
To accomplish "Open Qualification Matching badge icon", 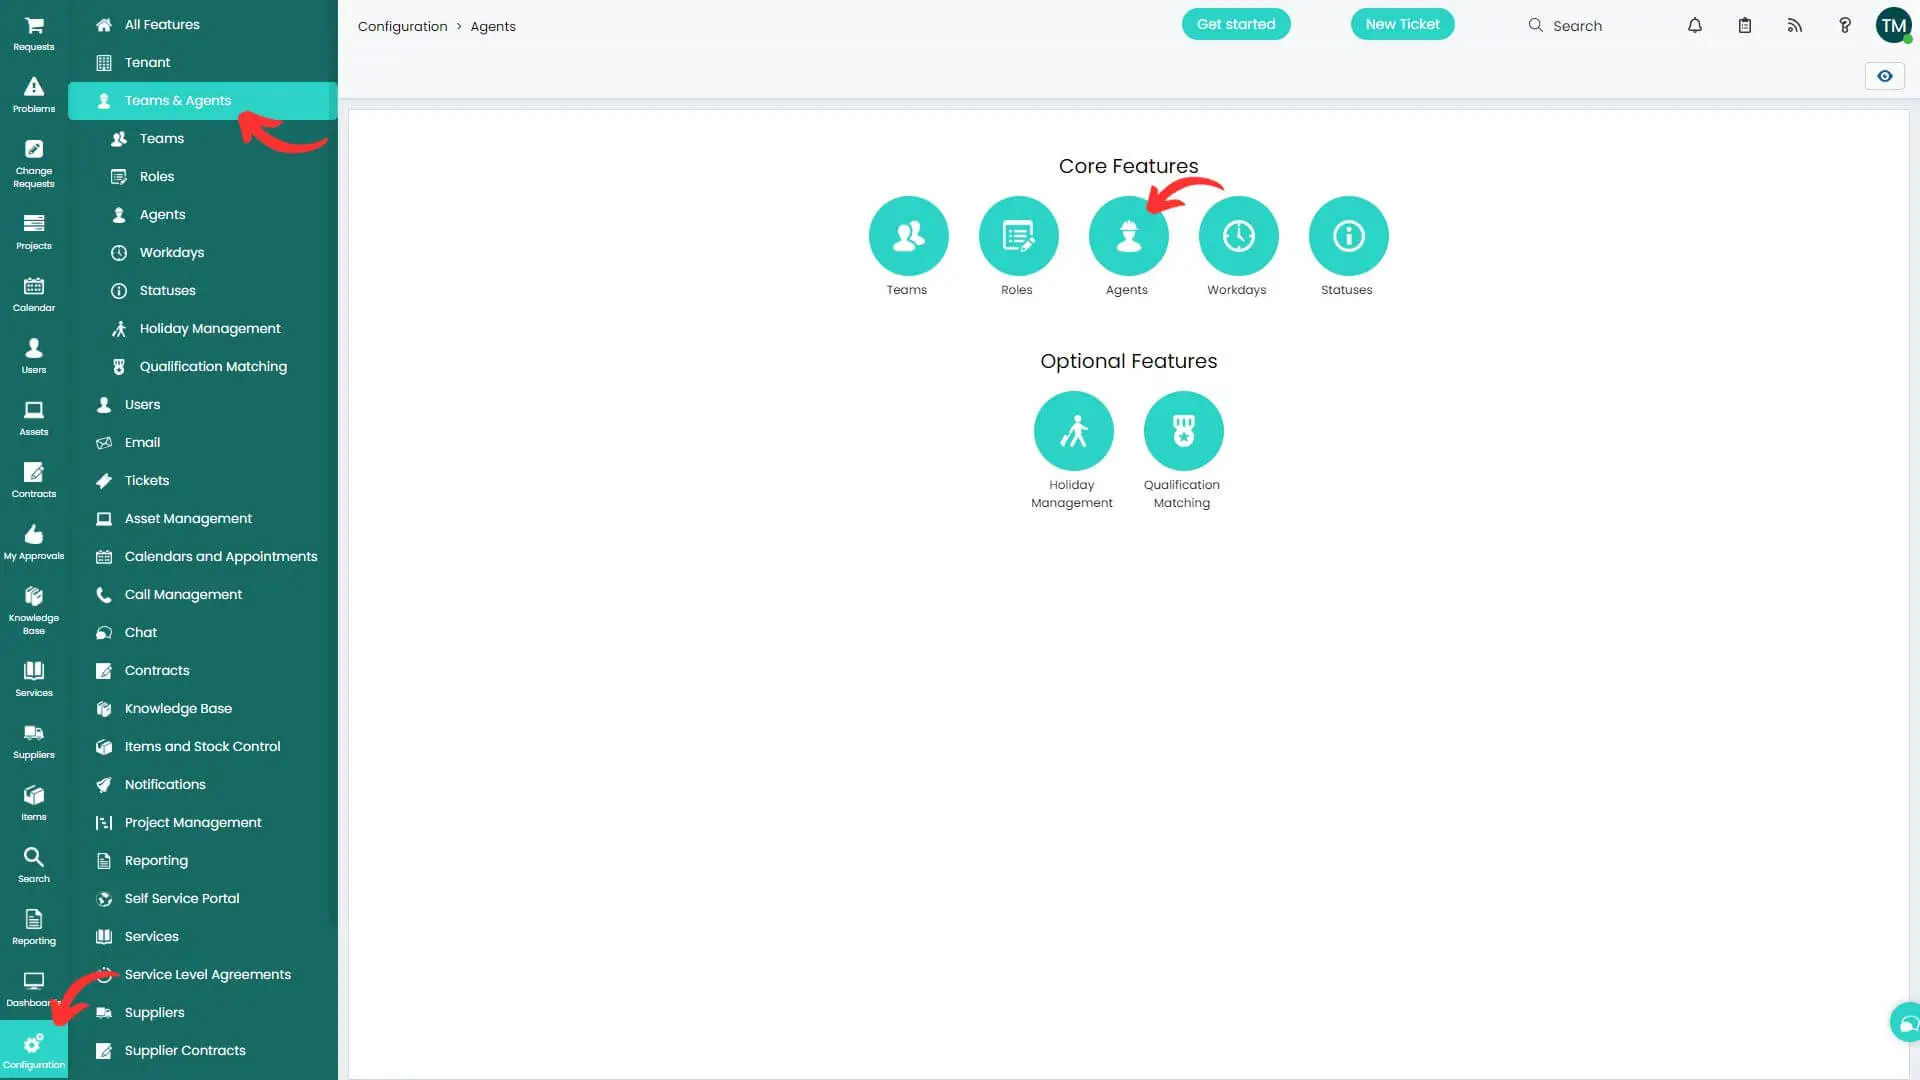I will tap(1183, 431).
